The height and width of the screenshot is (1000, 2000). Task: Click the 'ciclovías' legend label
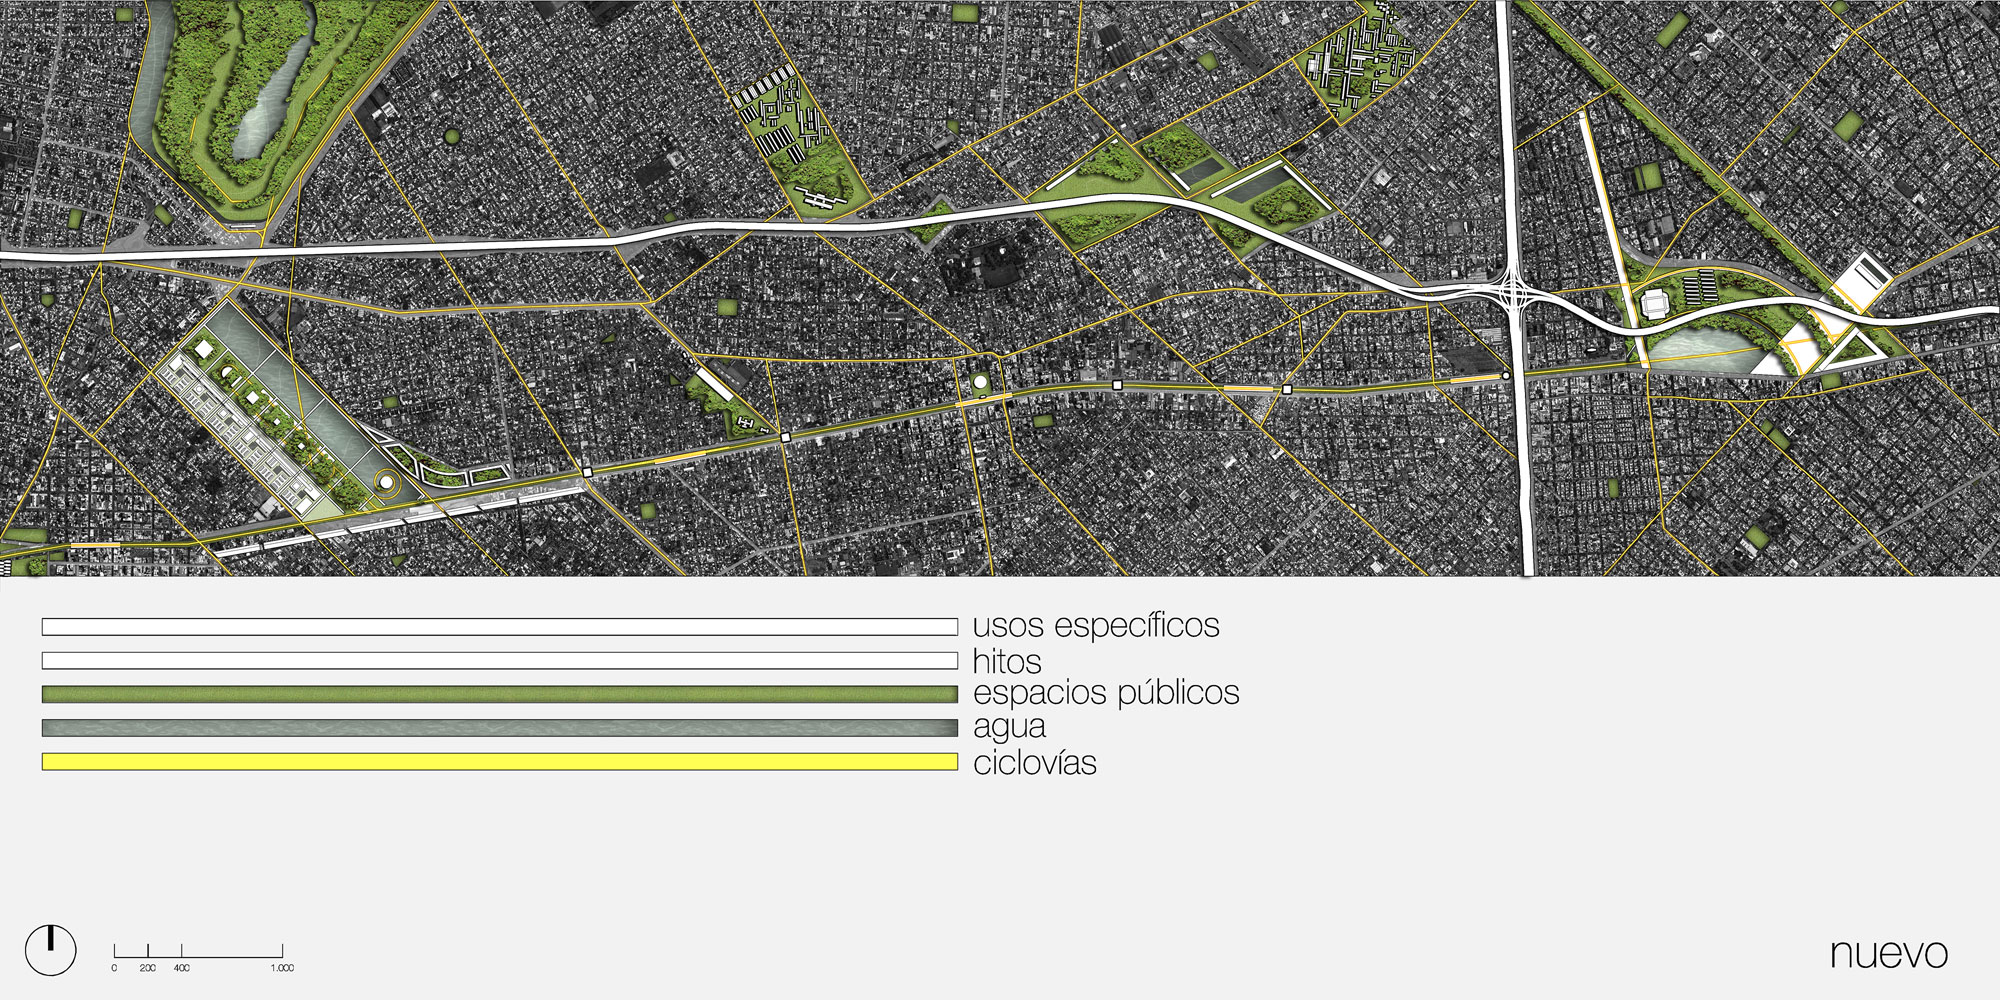pos(1035,763)
